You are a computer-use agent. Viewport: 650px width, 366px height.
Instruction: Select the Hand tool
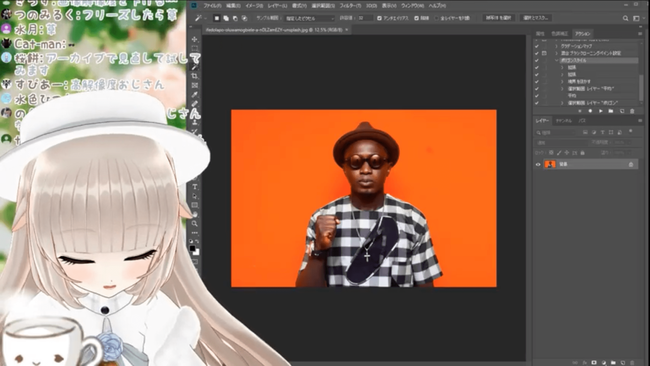coord(194,214)
